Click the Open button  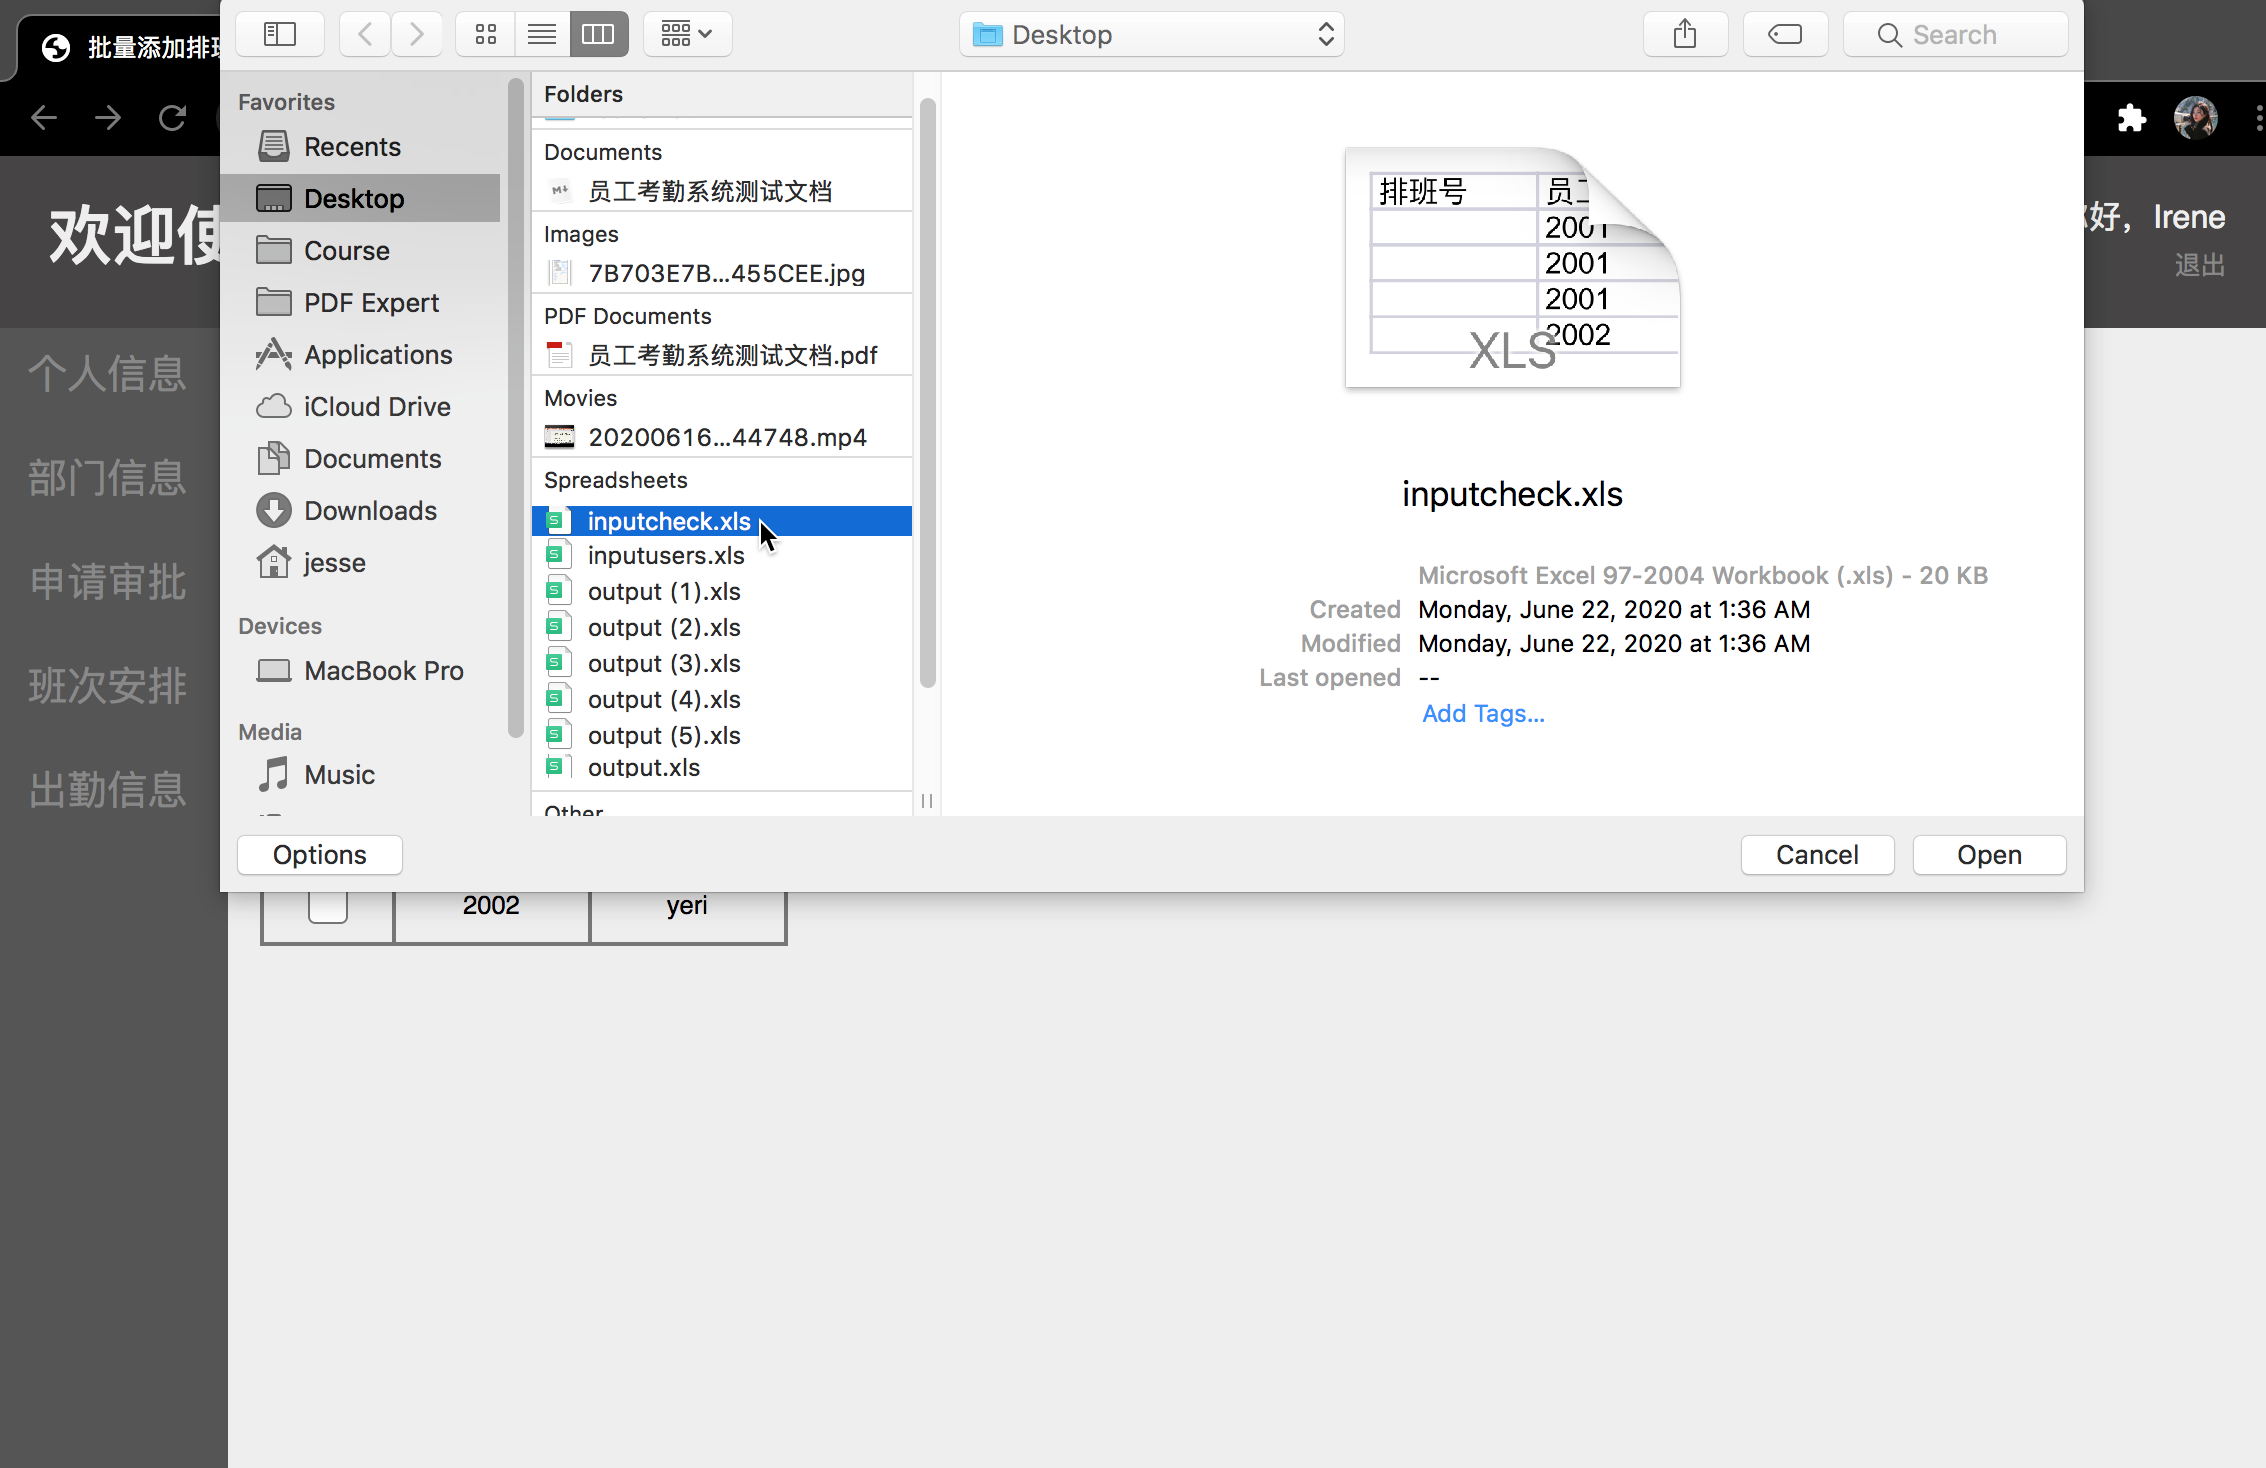[x=1989, y=855]
